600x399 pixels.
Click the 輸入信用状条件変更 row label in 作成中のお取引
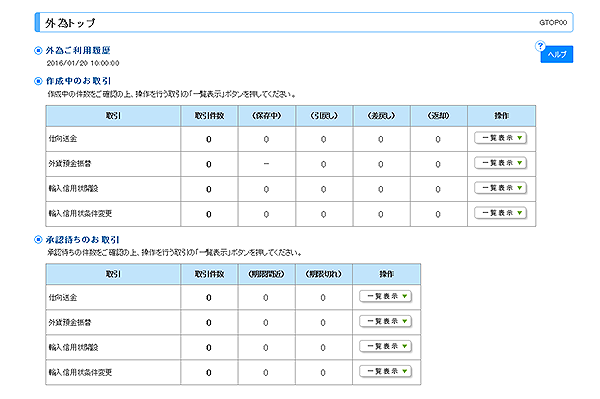pyautogui.click(x=80, y=213)
